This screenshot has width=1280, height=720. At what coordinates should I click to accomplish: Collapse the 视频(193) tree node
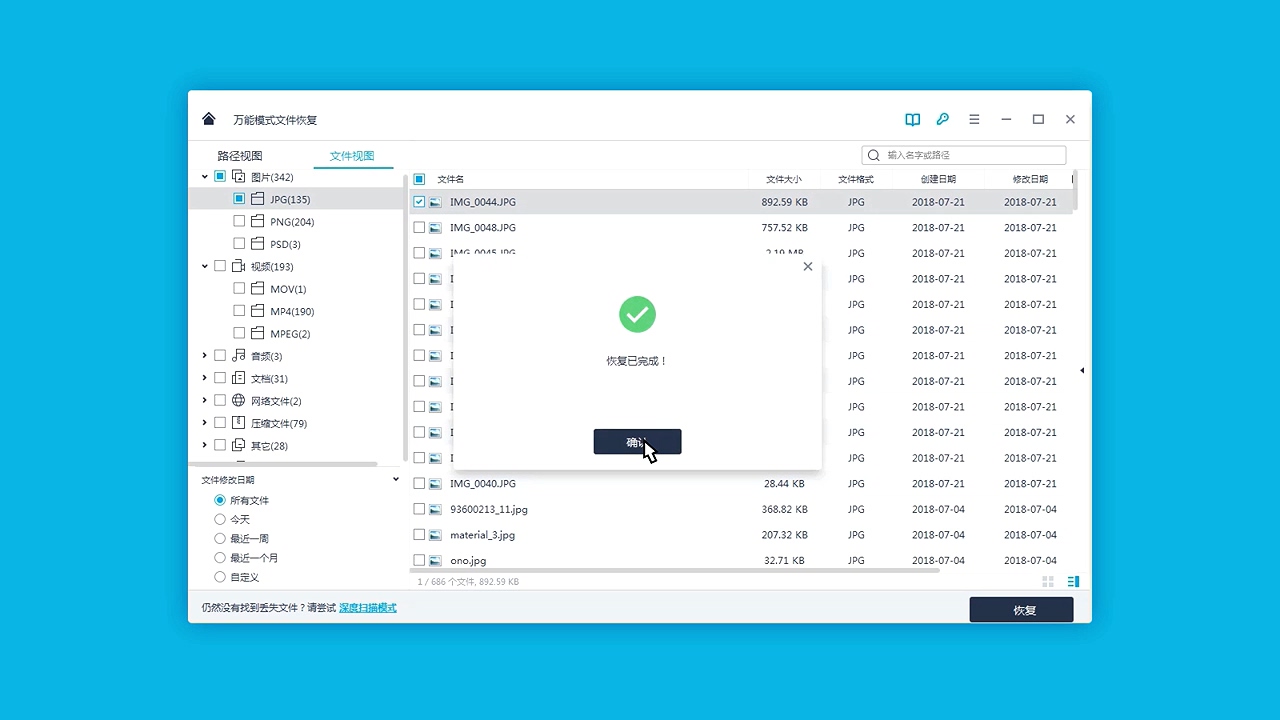205,266
